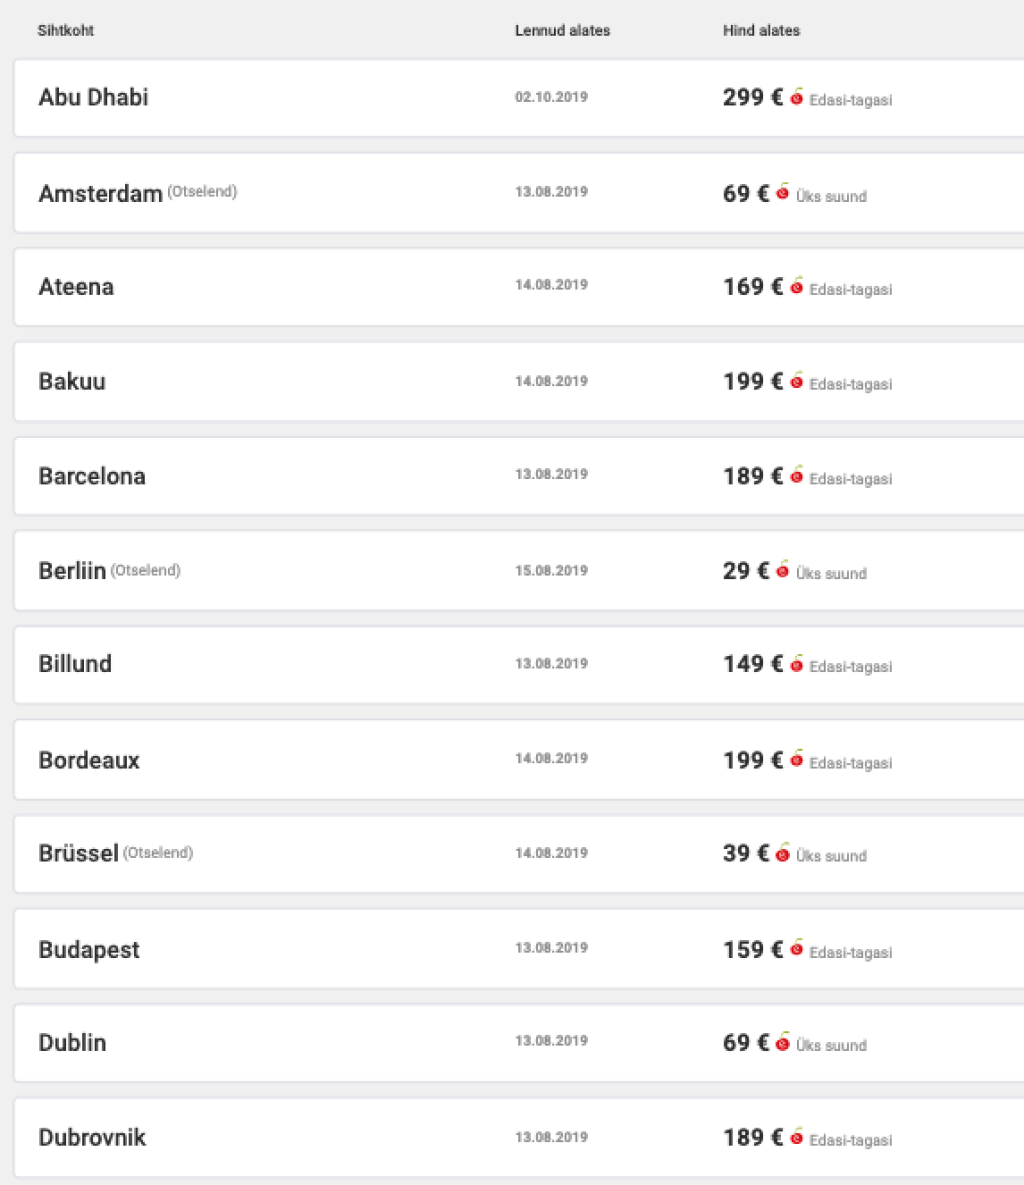Select the Budapest destination
The height and width of the screenshot is (1185, 1024).
[89, 950]
